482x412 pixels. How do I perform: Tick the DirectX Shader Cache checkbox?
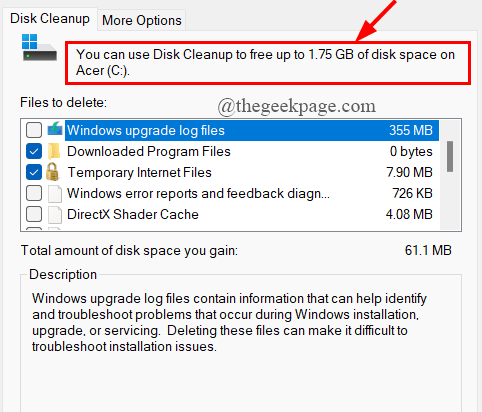(34, 214)
